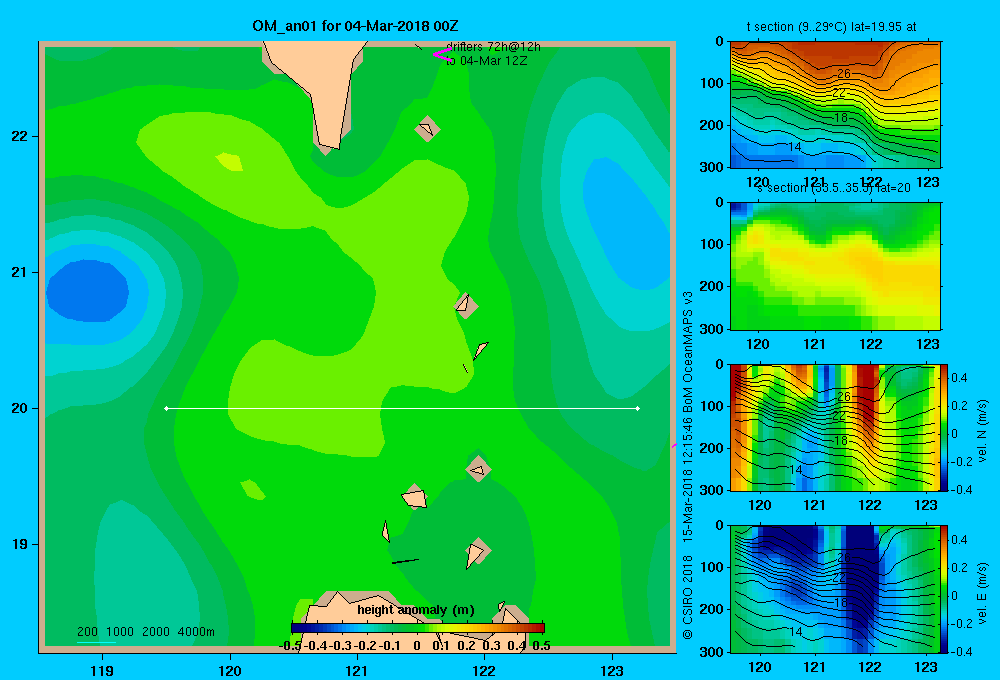Click the 'to 04-Mar 12Z' label
1000x680 pixels.
(x=486, y=61)
